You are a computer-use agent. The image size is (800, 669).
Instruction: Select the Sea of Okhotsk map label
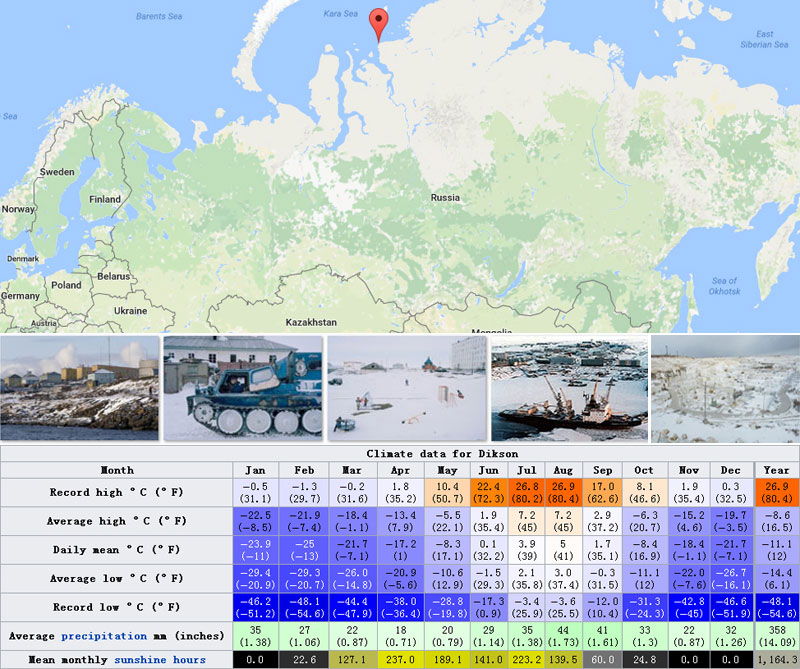[725, 286]
